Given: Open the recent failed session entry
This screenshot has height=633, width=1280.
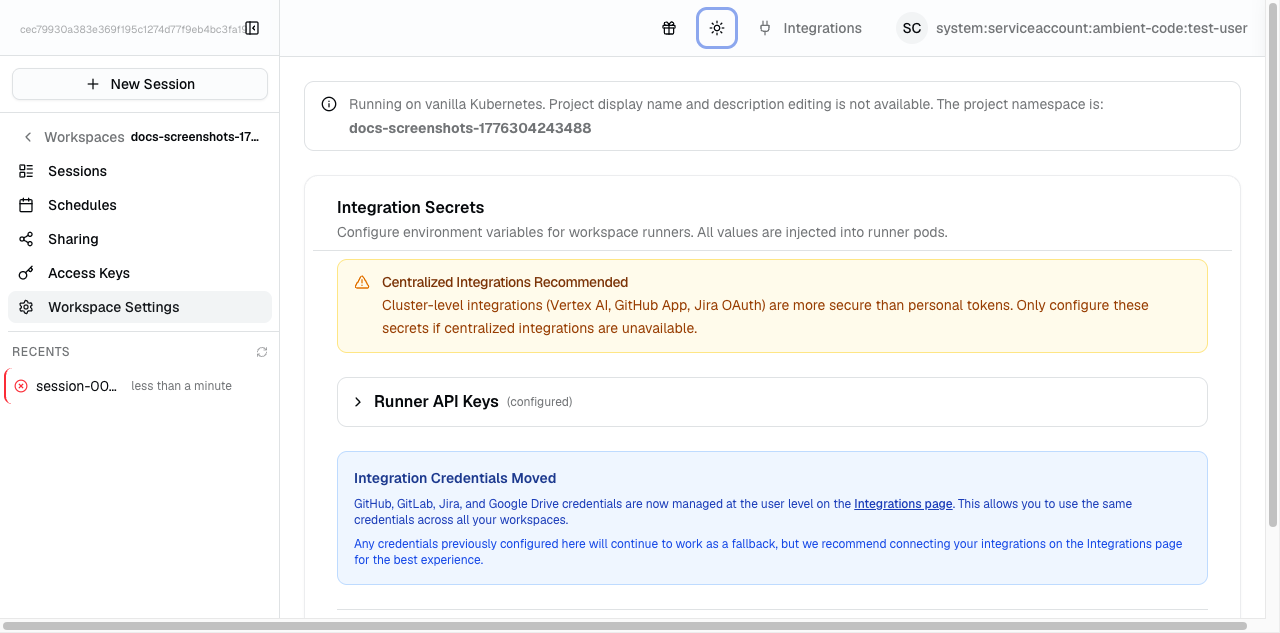Looking at the screenshot, I should tap(77, 386).
